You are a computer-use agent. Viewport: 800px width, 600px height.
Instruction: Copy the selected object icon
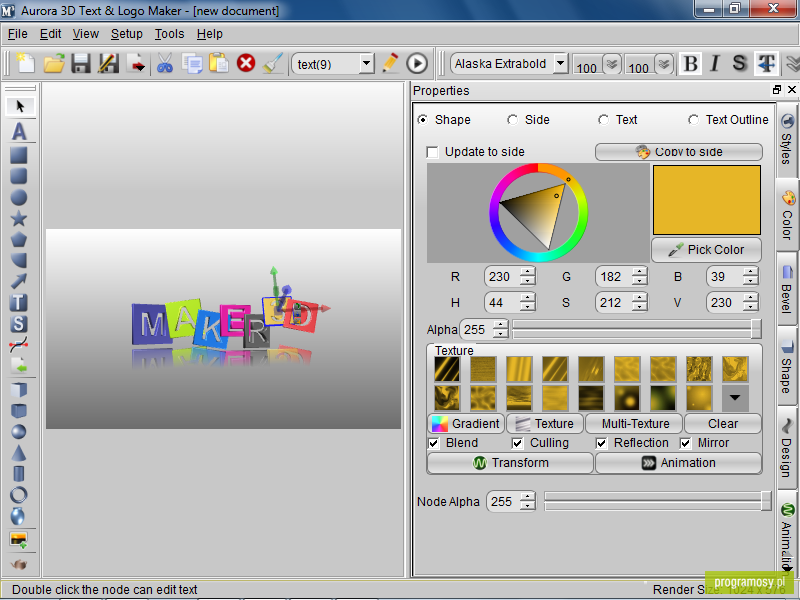[192, 64]
